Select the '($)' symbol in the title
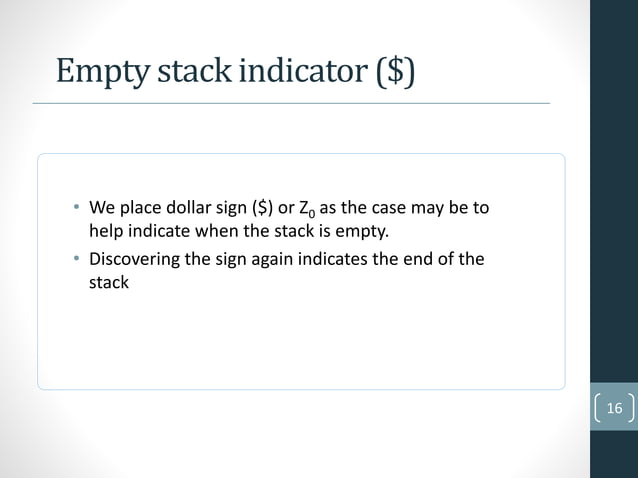638x478 pixels. [x=395, y=72]
